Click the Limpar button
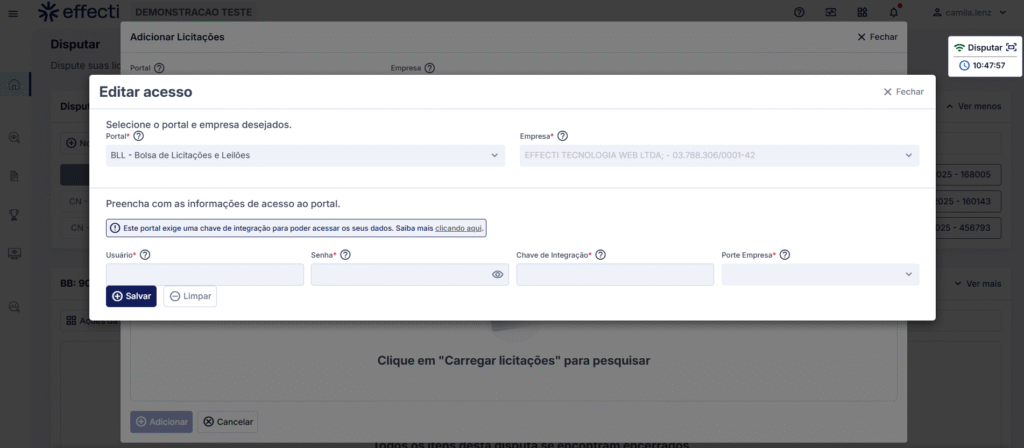The width and height of the screenshot is (1024, 448). pos(190,296)
